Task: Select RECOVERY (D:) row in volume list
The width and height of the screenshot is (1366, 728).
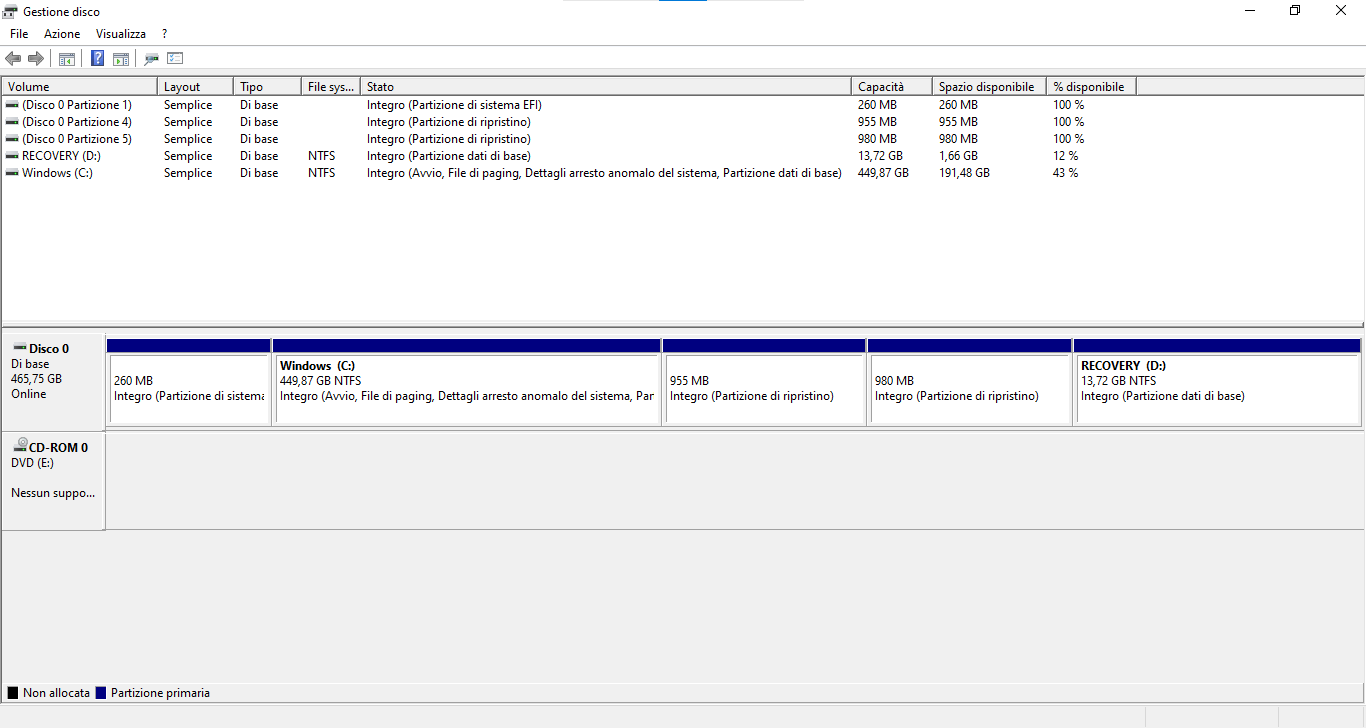Action: (682, 156)
